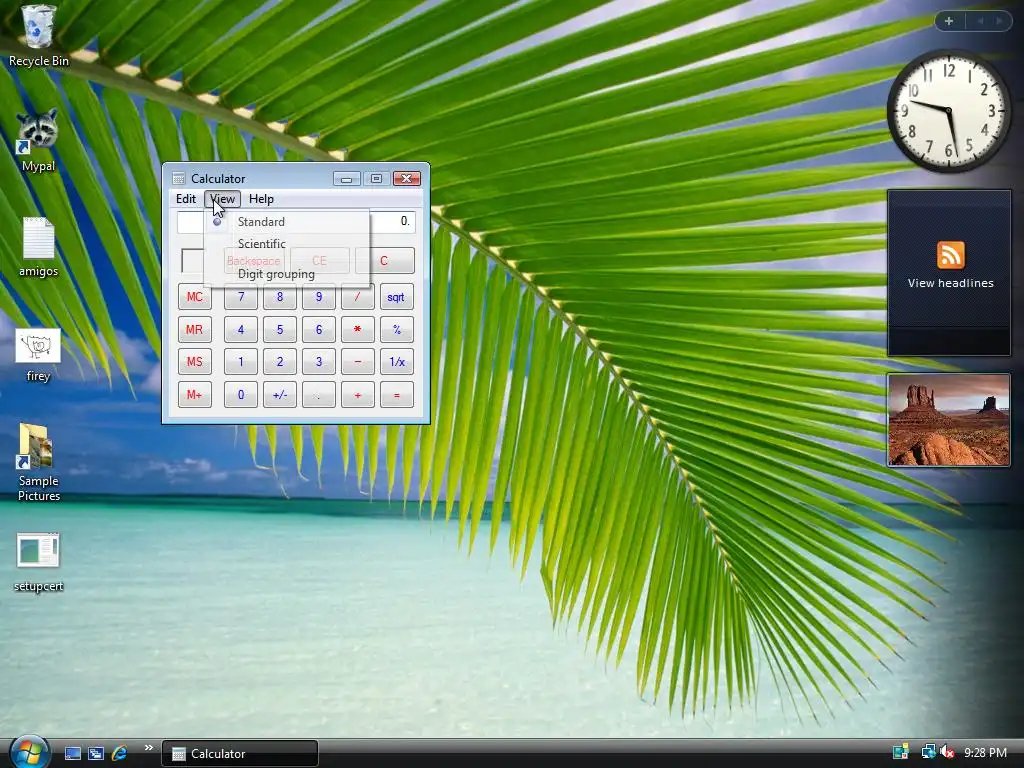1024x768 pixels.
Task: Click the MS memory store button
Action: point(195,362)
